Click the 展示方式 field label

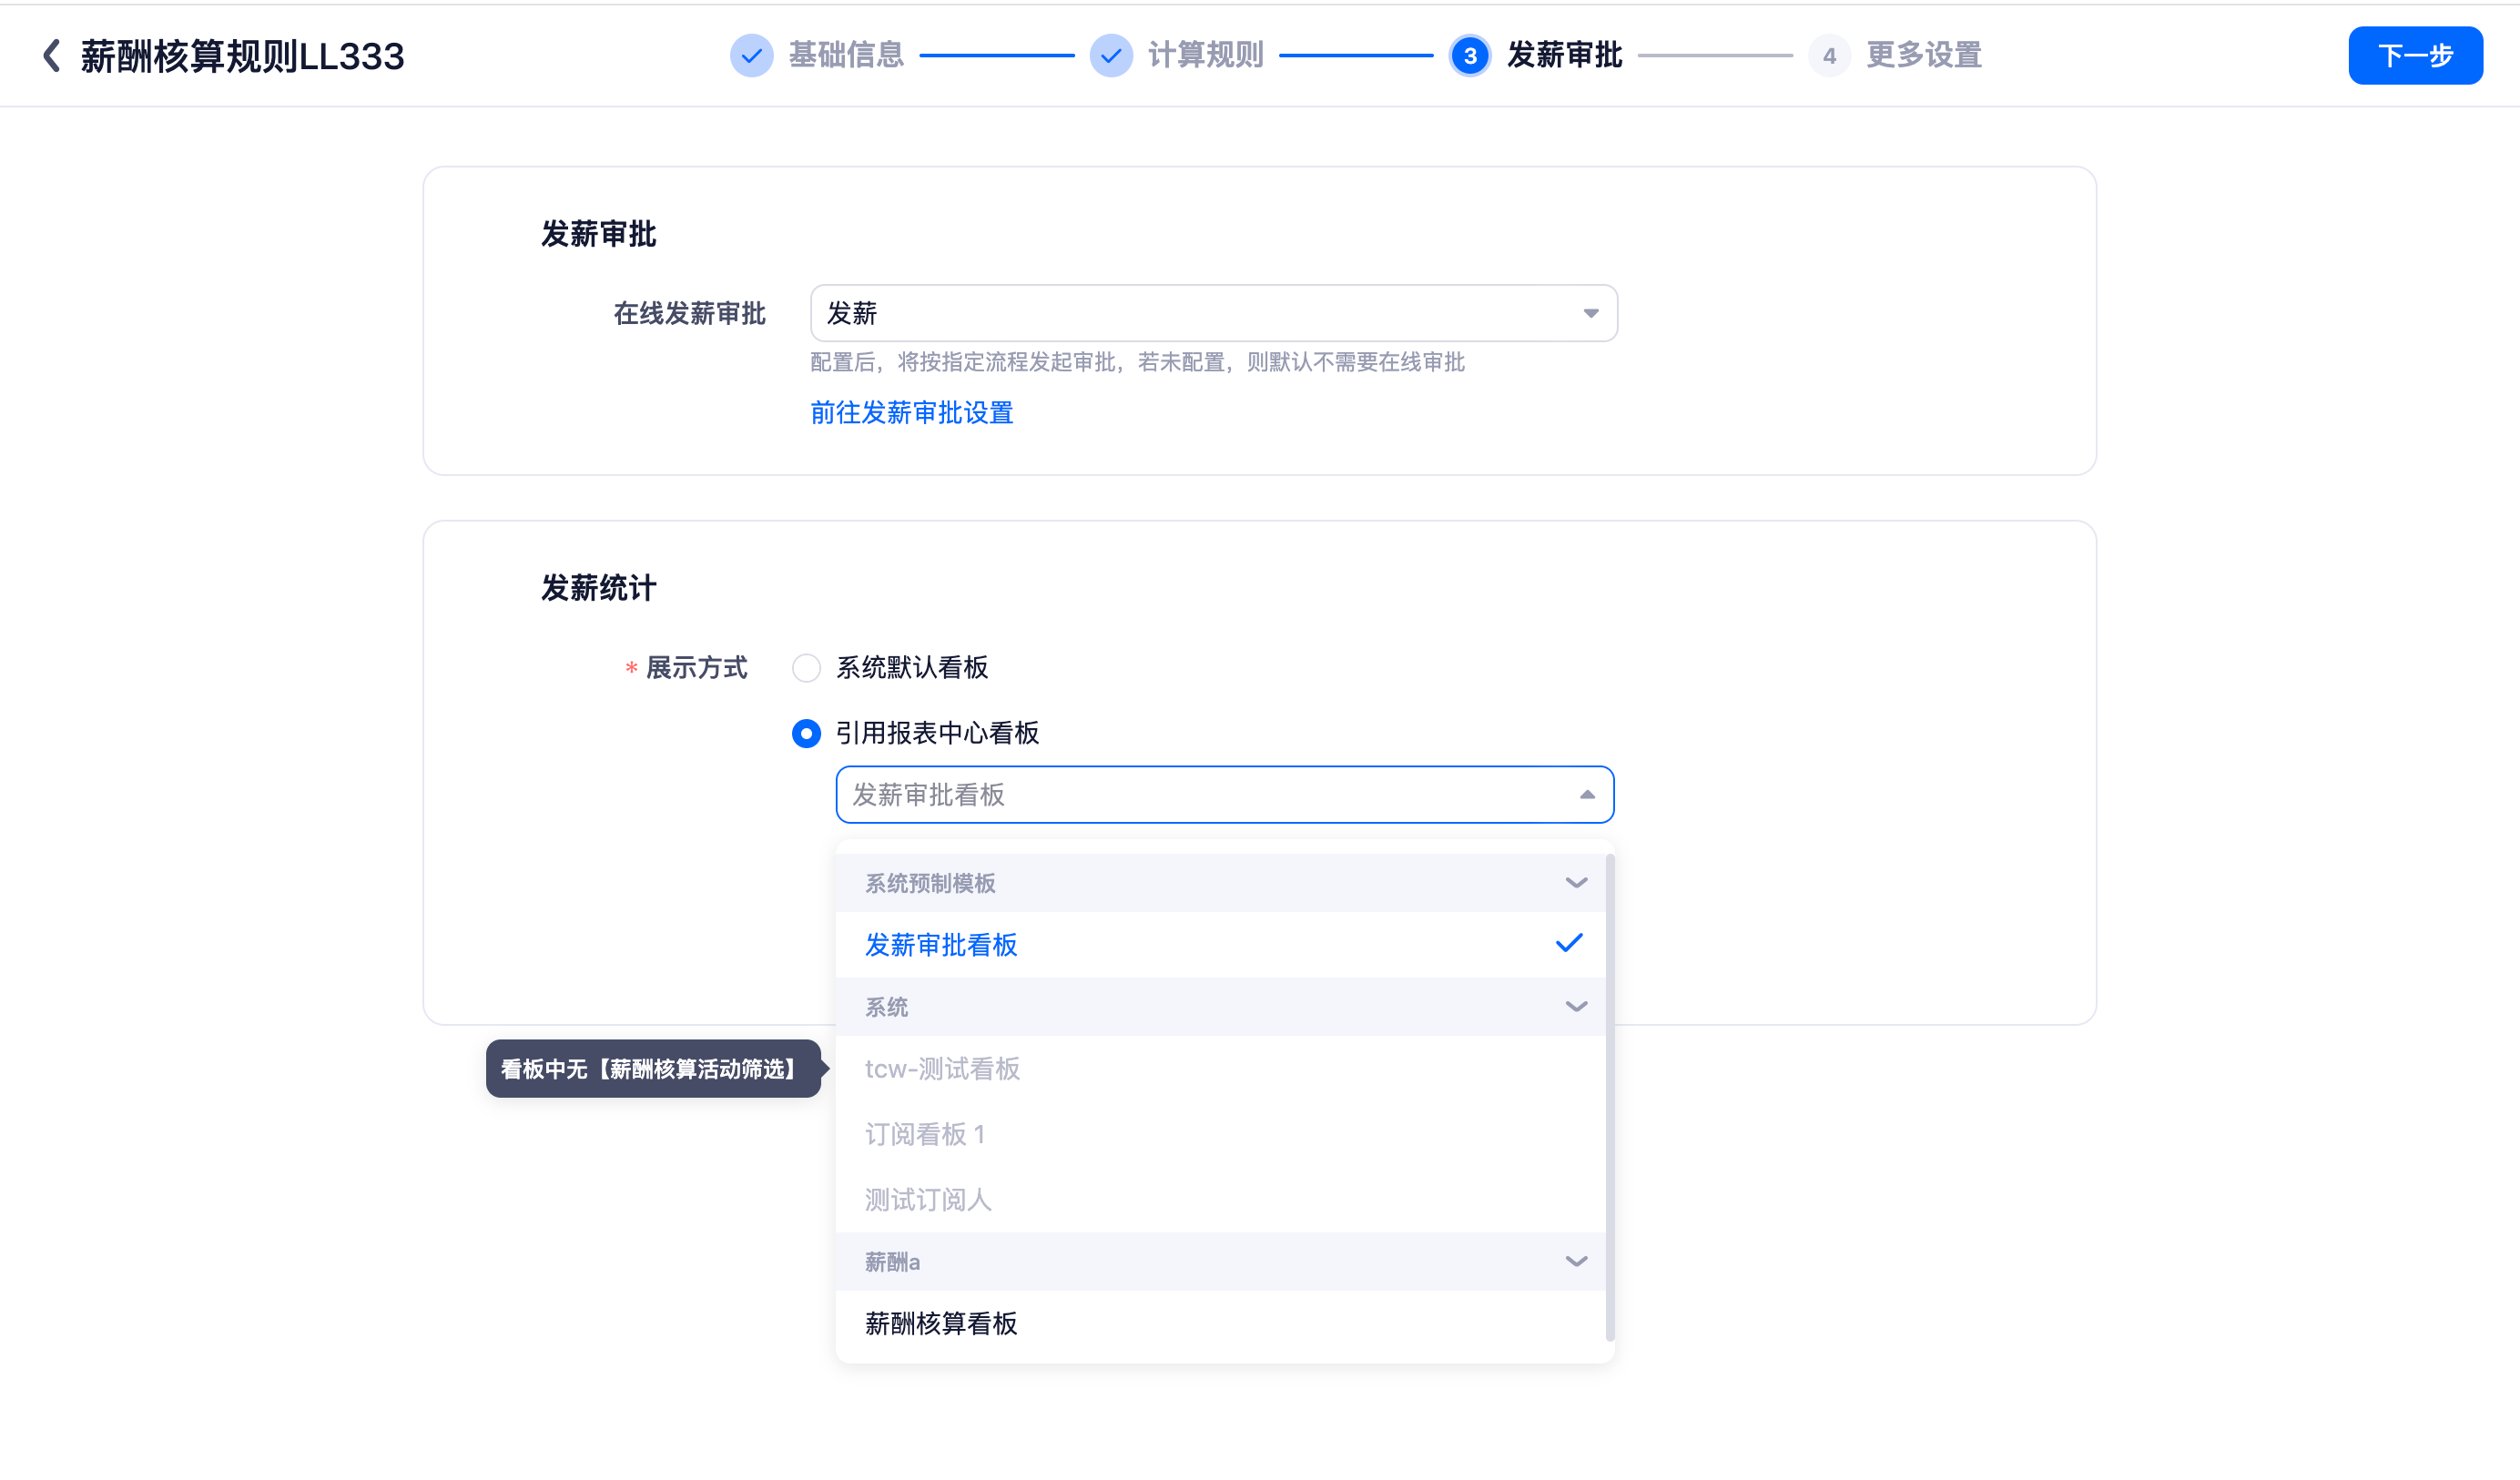coord(696,668)
